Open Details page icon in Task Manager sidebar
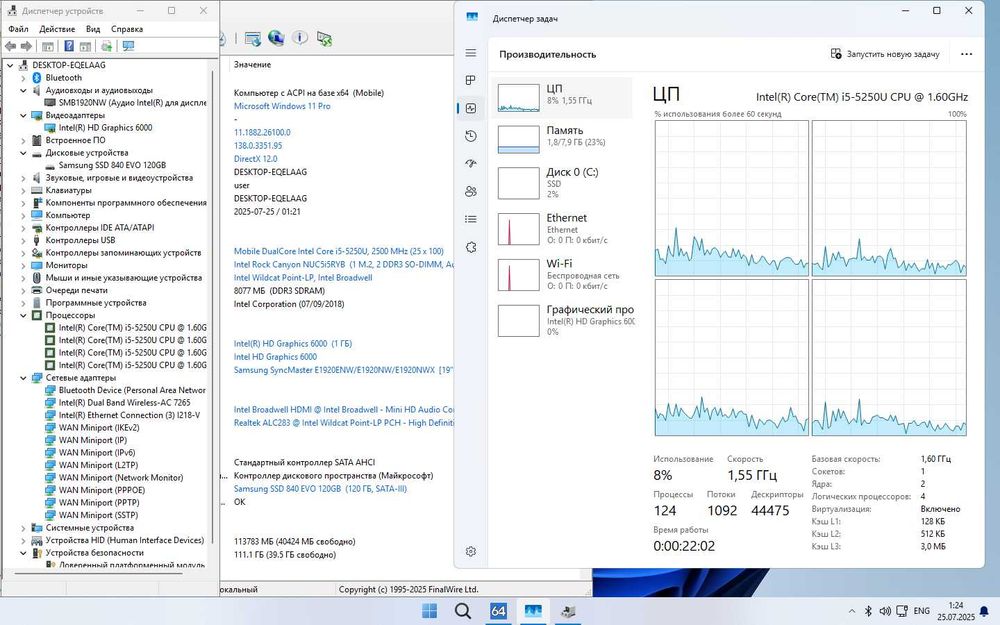 471,219
